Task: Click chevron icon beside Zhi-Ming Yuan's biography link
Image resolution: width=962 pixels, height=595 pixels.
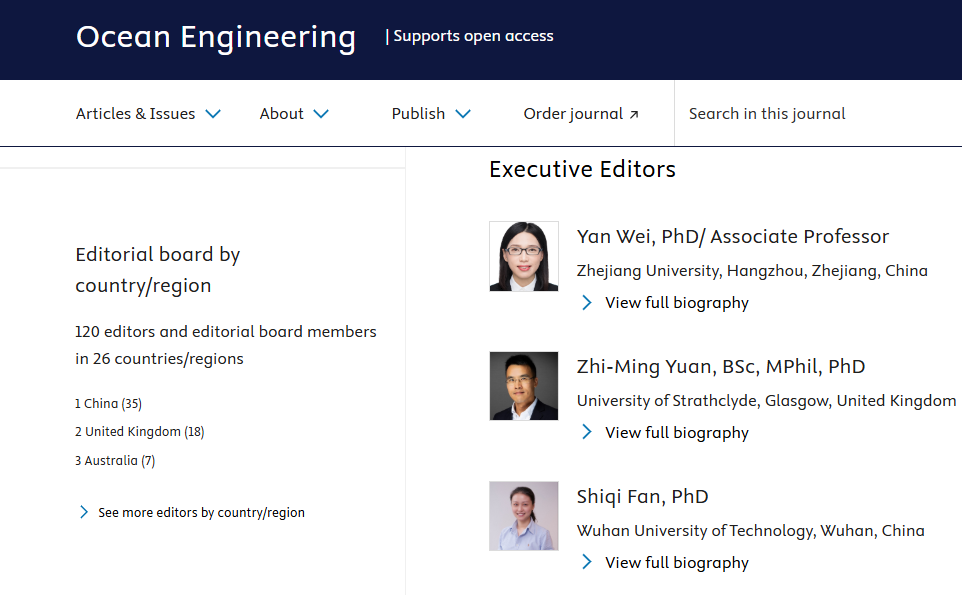Action: click(587, 432)
